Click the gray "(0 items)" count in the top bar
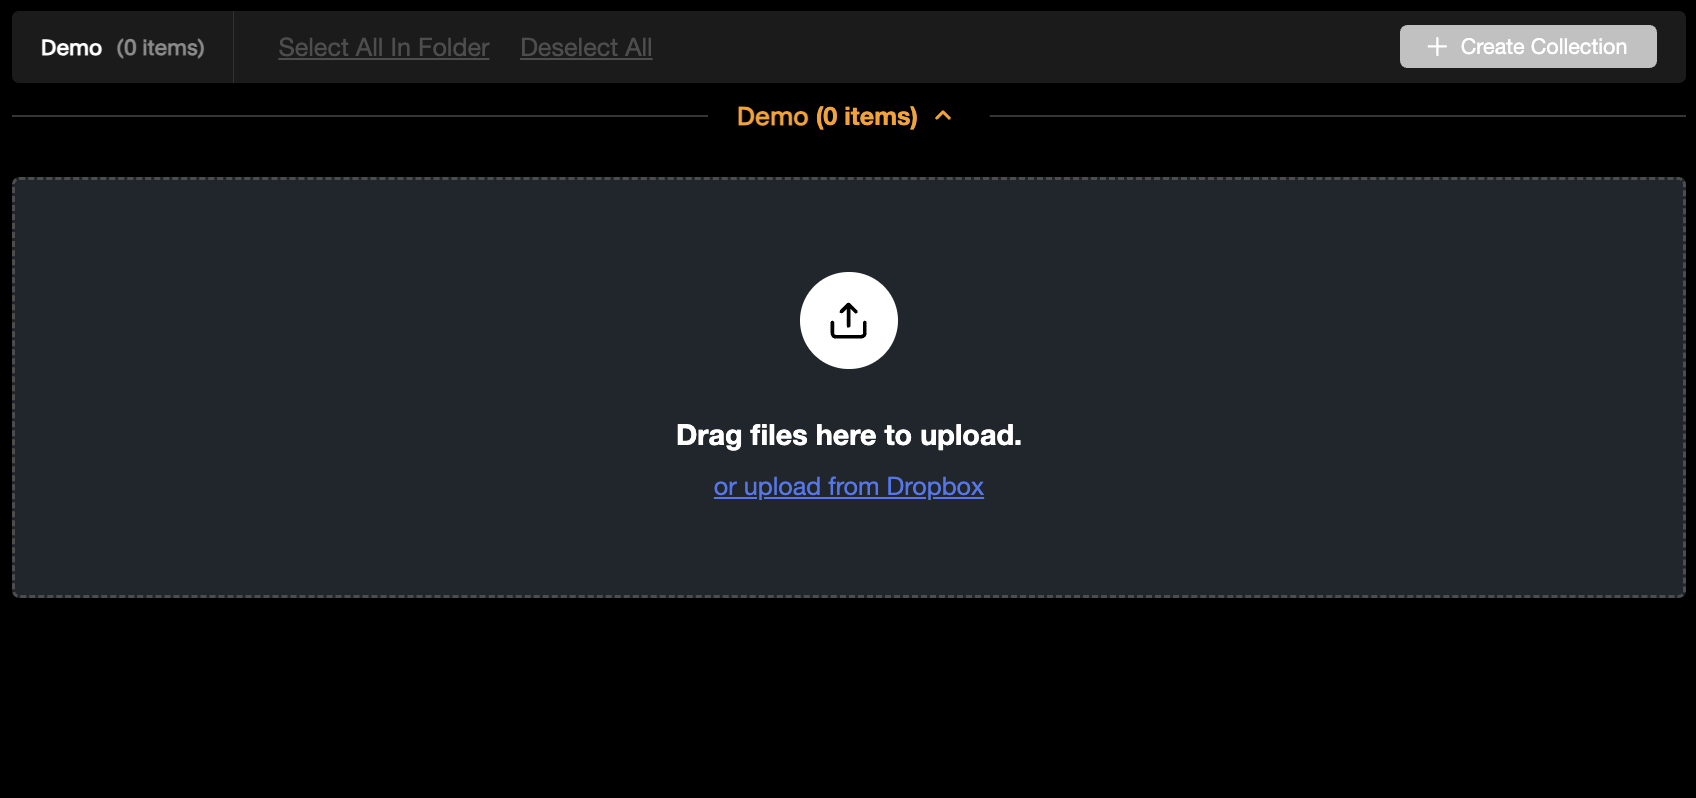Viewport: 1696px width, 798px height. coord(160,48)
